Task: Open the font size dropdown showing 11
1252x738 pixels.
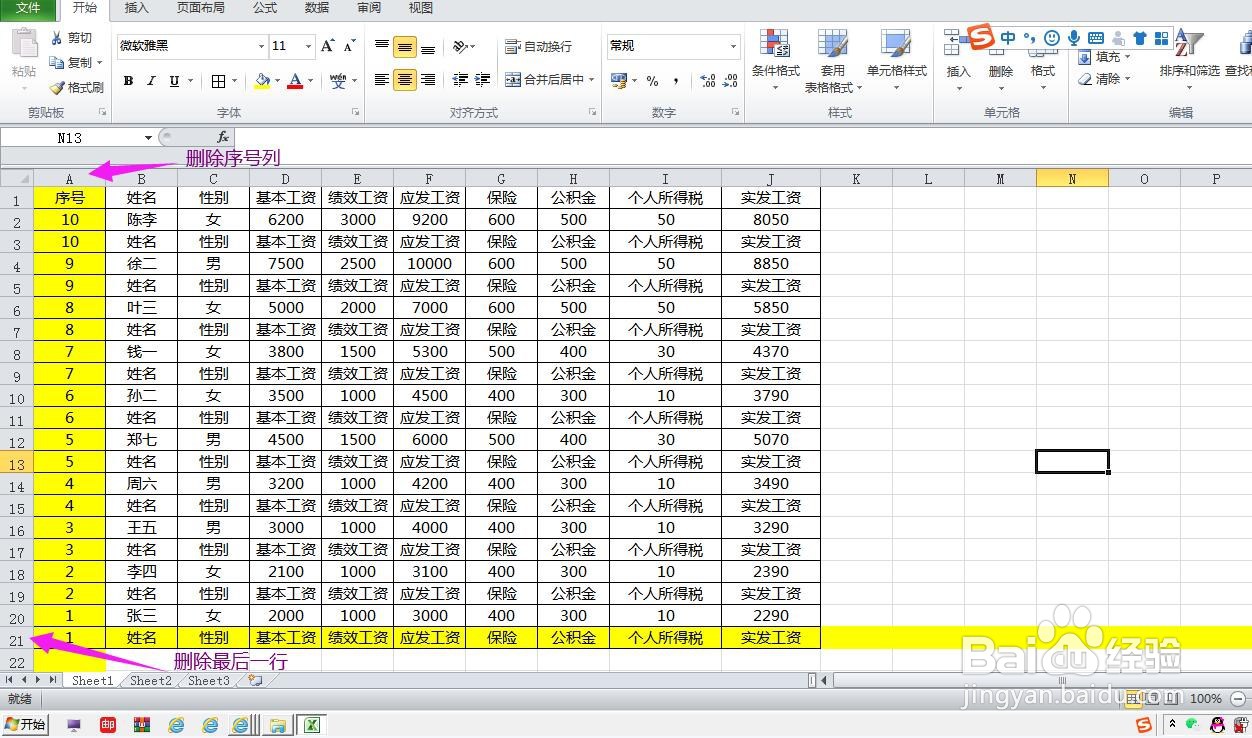Action: click(x=306, y=46)
